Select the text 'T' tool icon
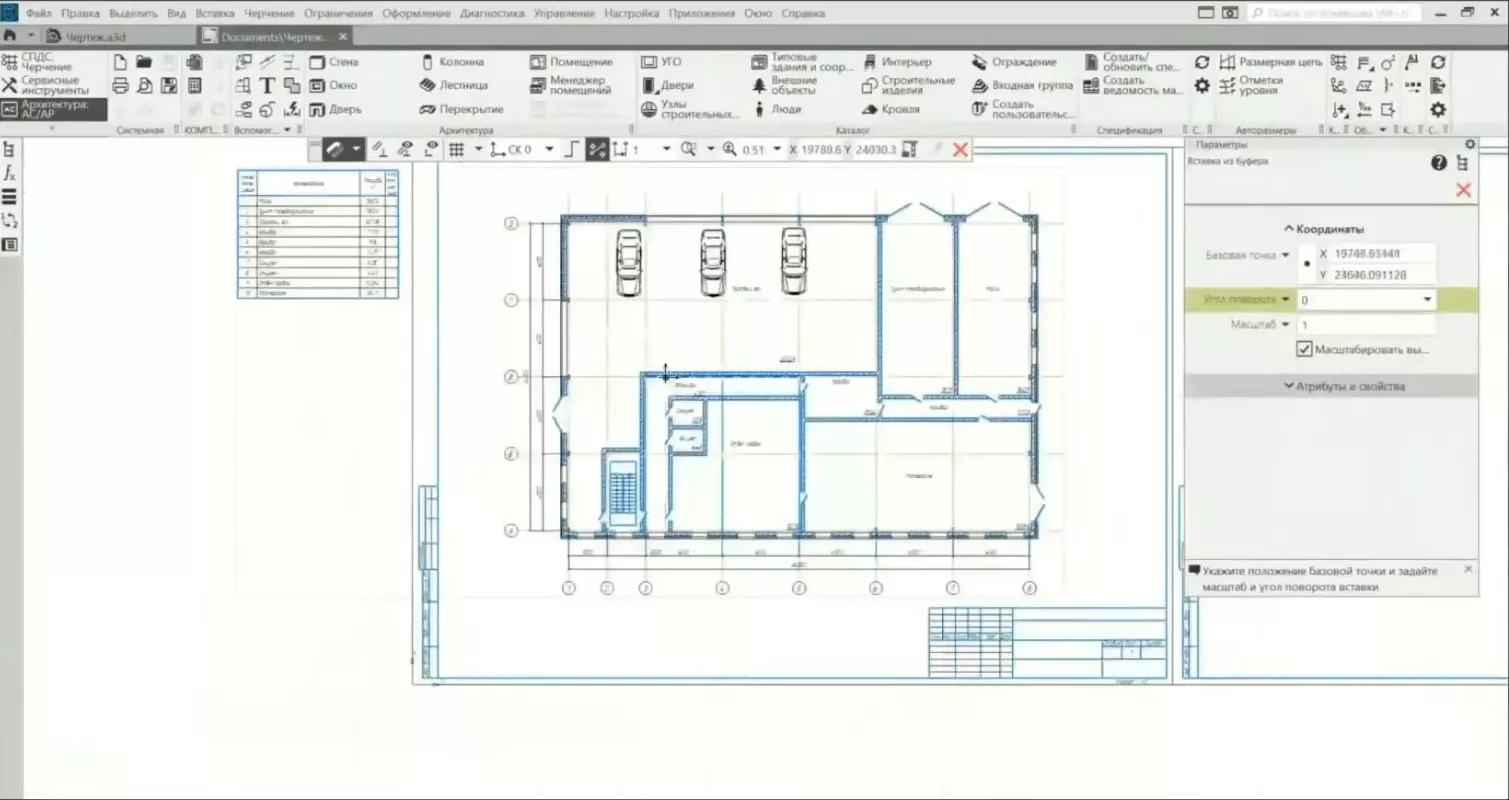The width and height of the screenshot is (1509, 800). tap(267, 86)
